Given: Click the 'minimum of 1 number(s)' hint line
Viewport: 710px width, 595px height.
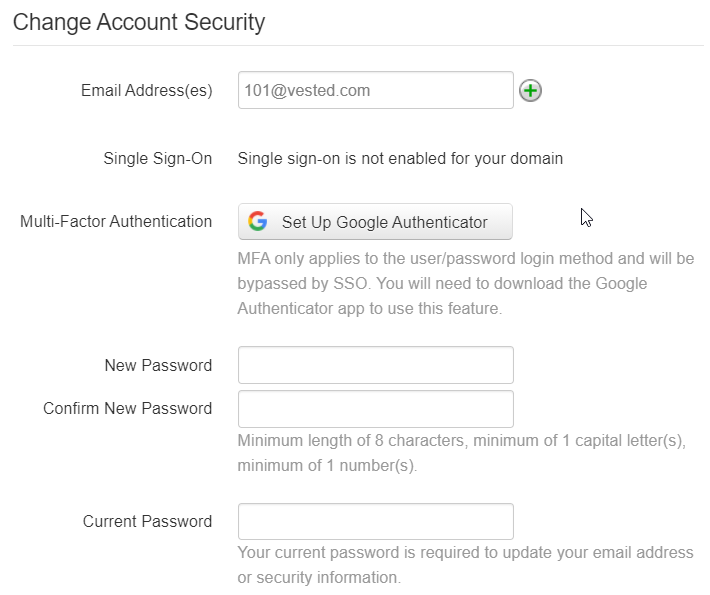Looking at the screenshot, I should (327, 466).
